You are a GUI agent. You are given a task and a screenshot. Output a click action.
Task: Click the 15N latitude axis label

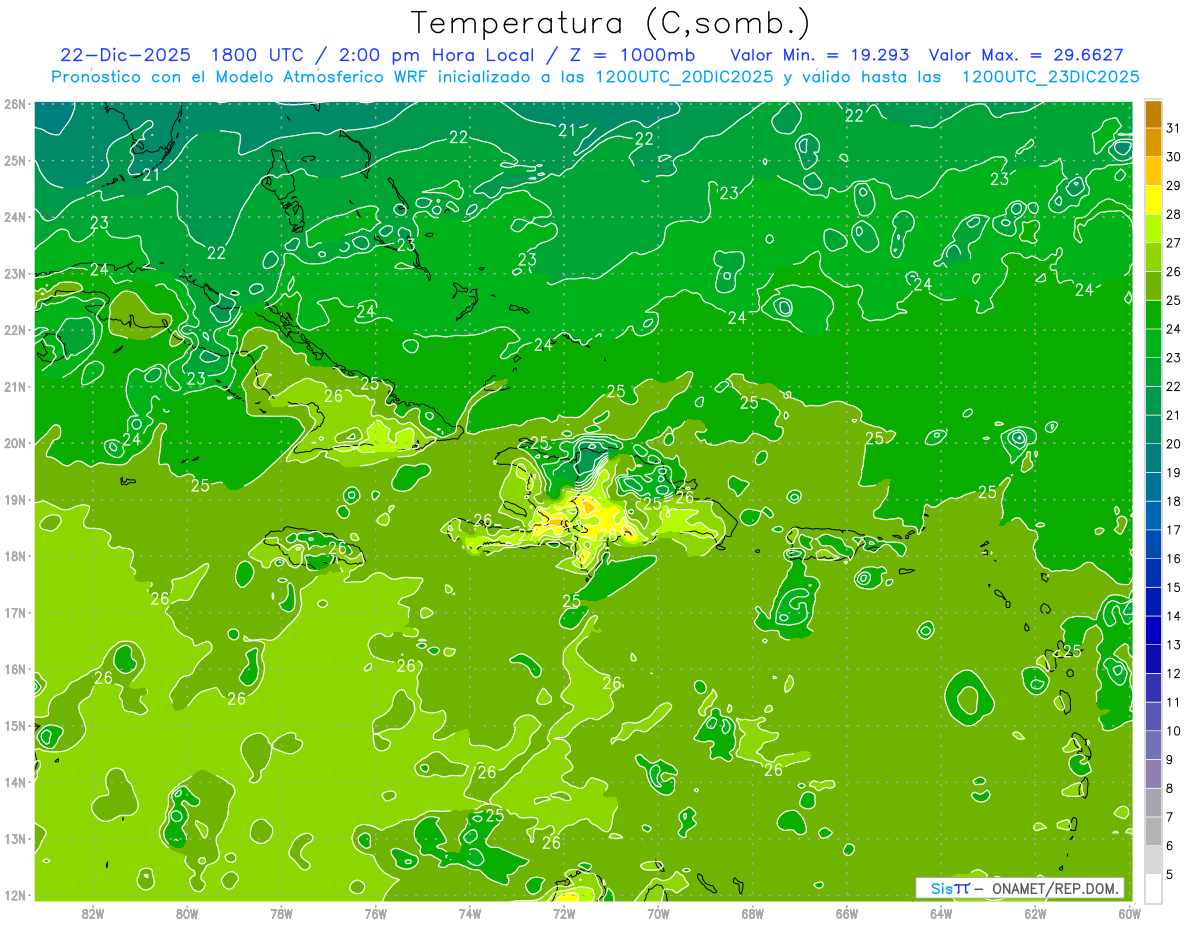pyautogui.click(x=14, y=725)
